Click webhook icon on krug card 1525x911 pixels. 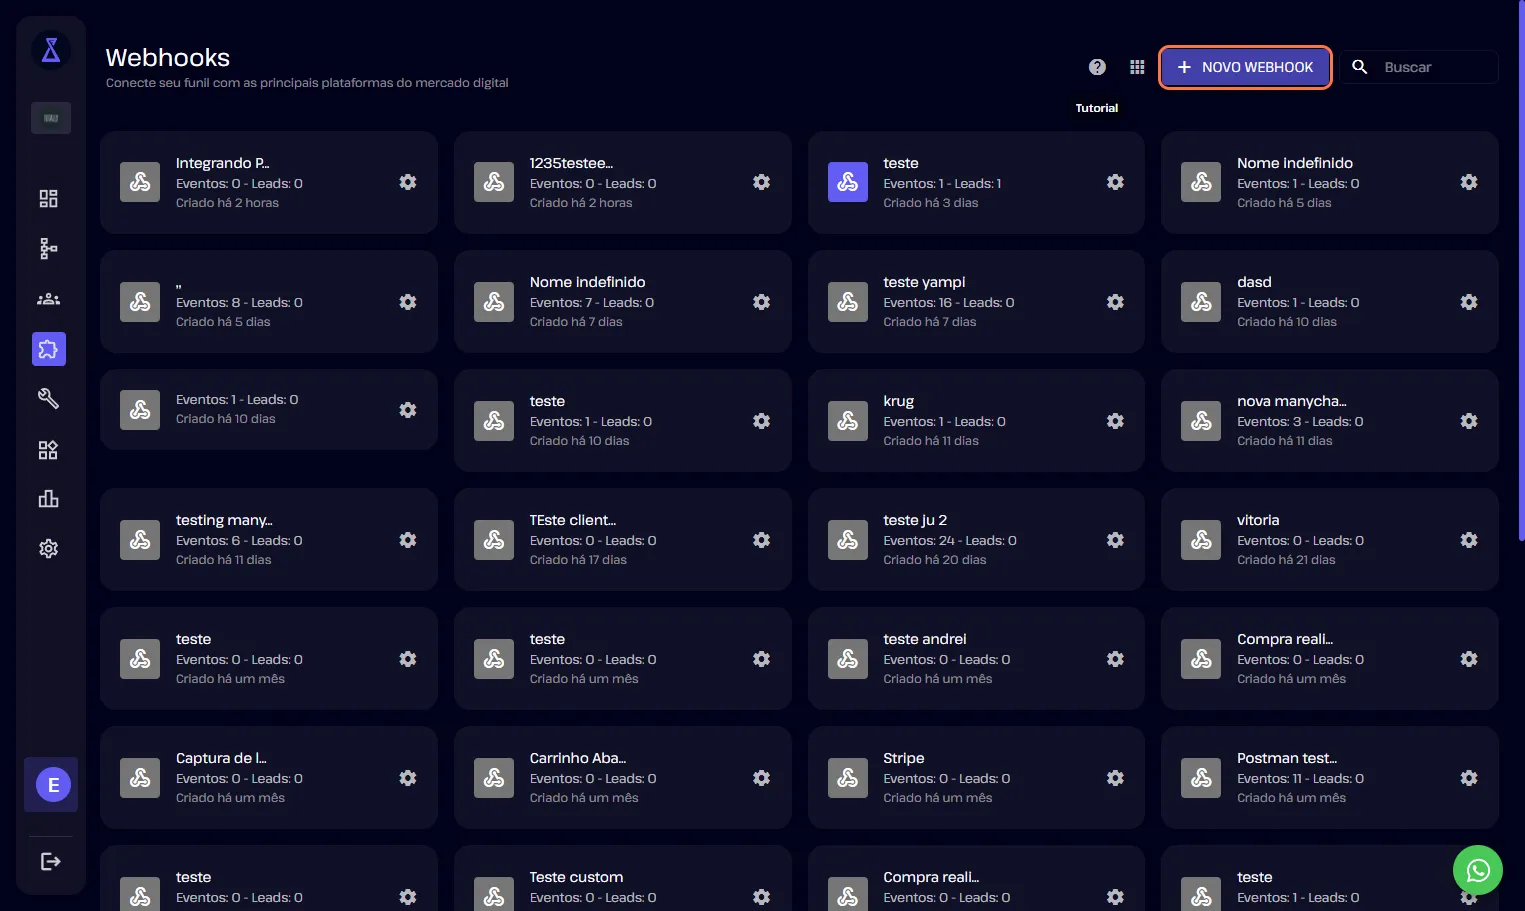pos(848,421)
